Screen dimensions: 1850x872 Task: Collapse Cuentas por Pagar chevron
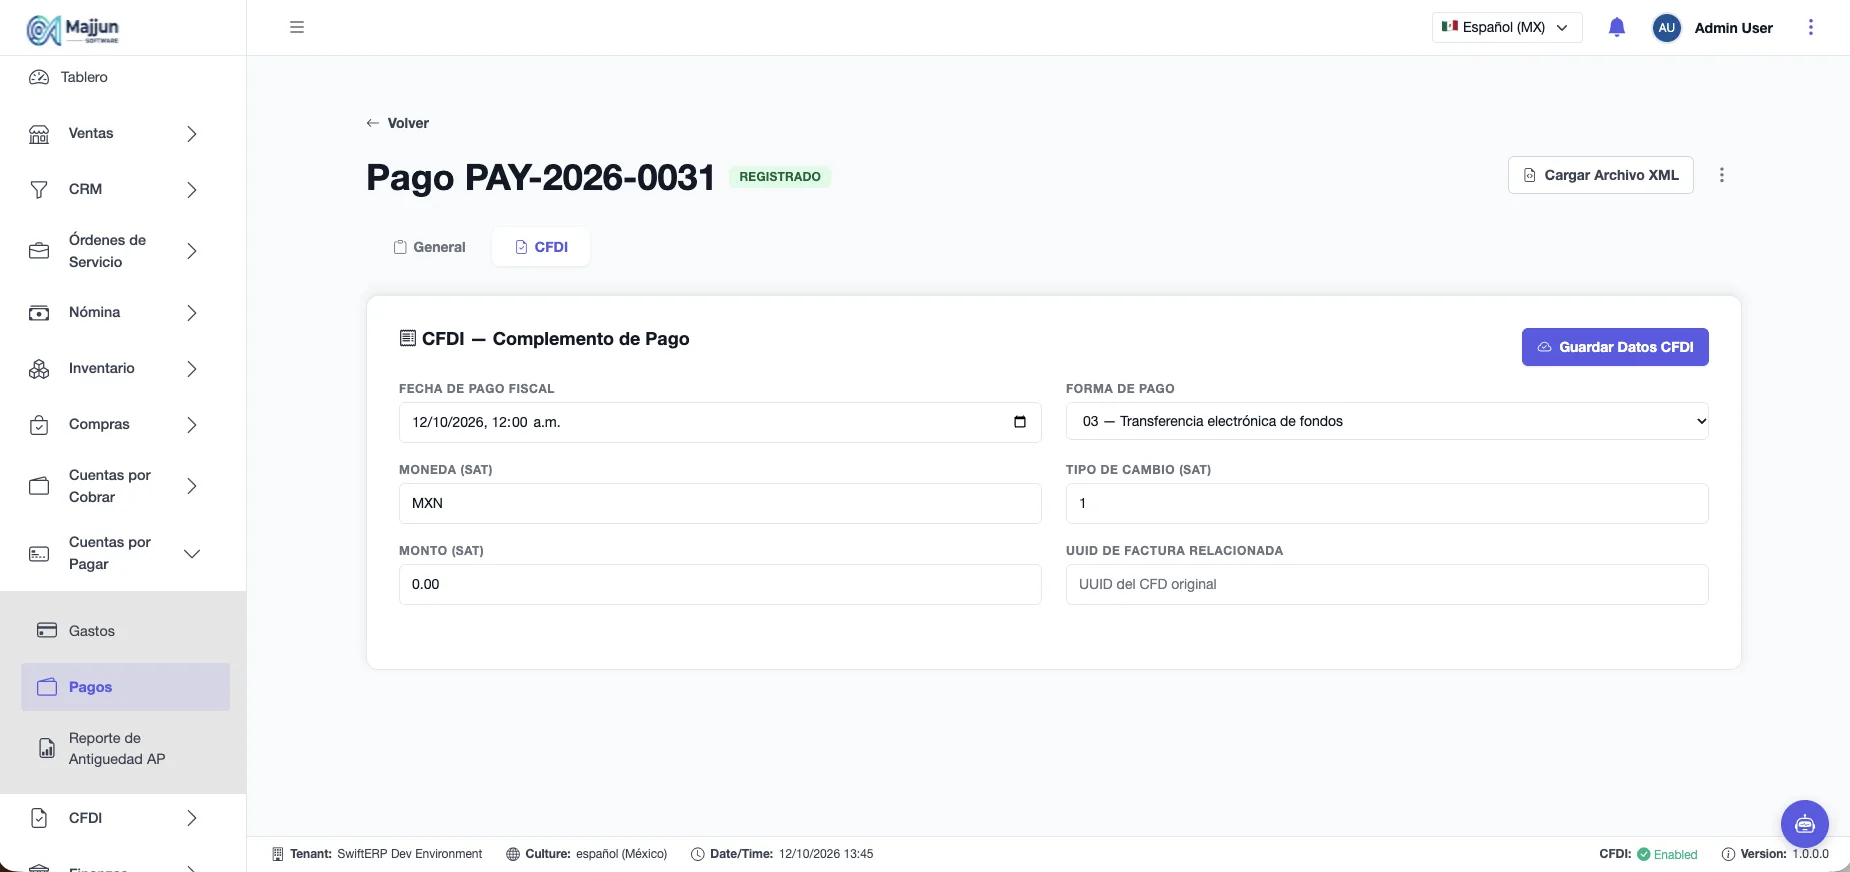[x=192, y=553]
